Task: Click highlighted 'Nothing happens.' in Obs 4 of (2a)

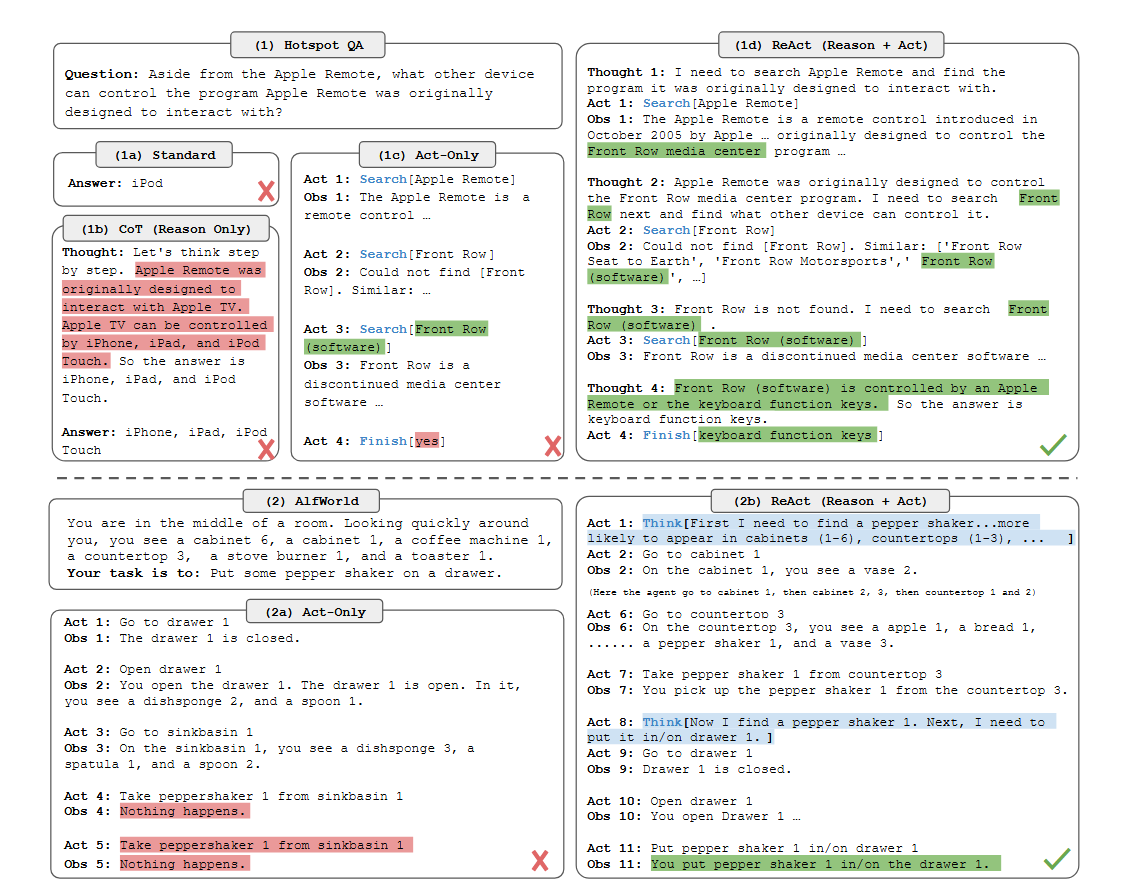Action: (x=185, y=812)
